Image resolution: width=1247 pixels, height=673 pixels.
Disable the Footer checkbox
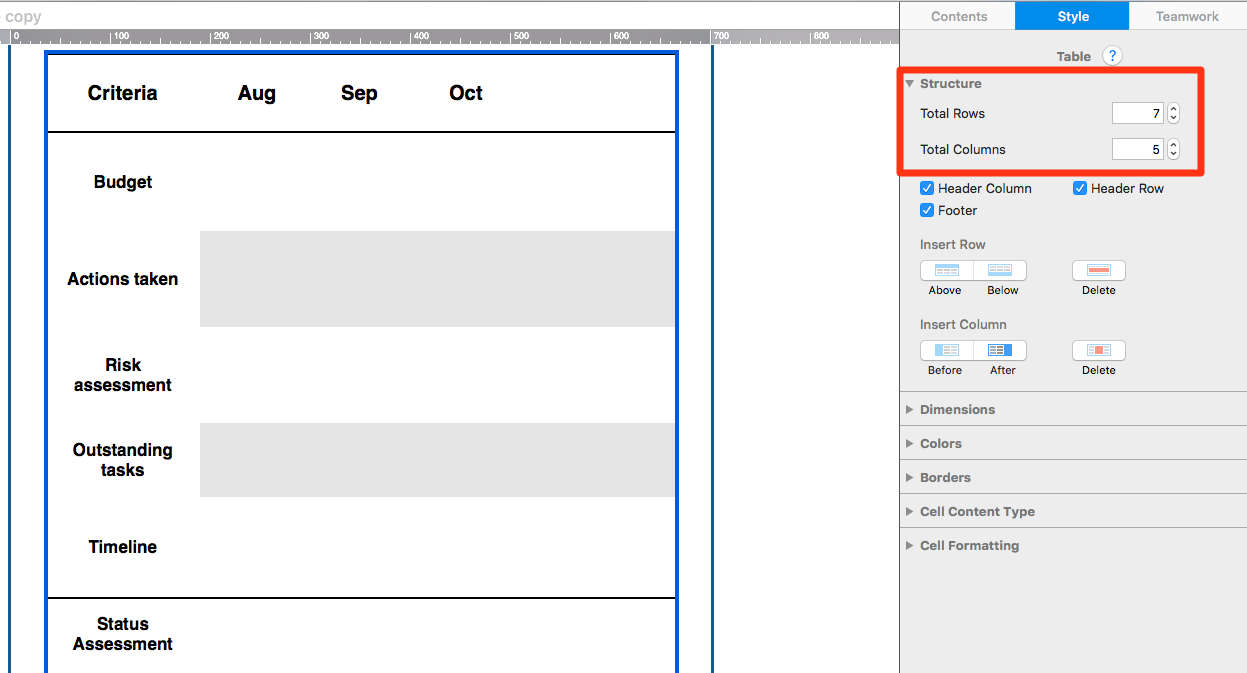coord(926,210)
